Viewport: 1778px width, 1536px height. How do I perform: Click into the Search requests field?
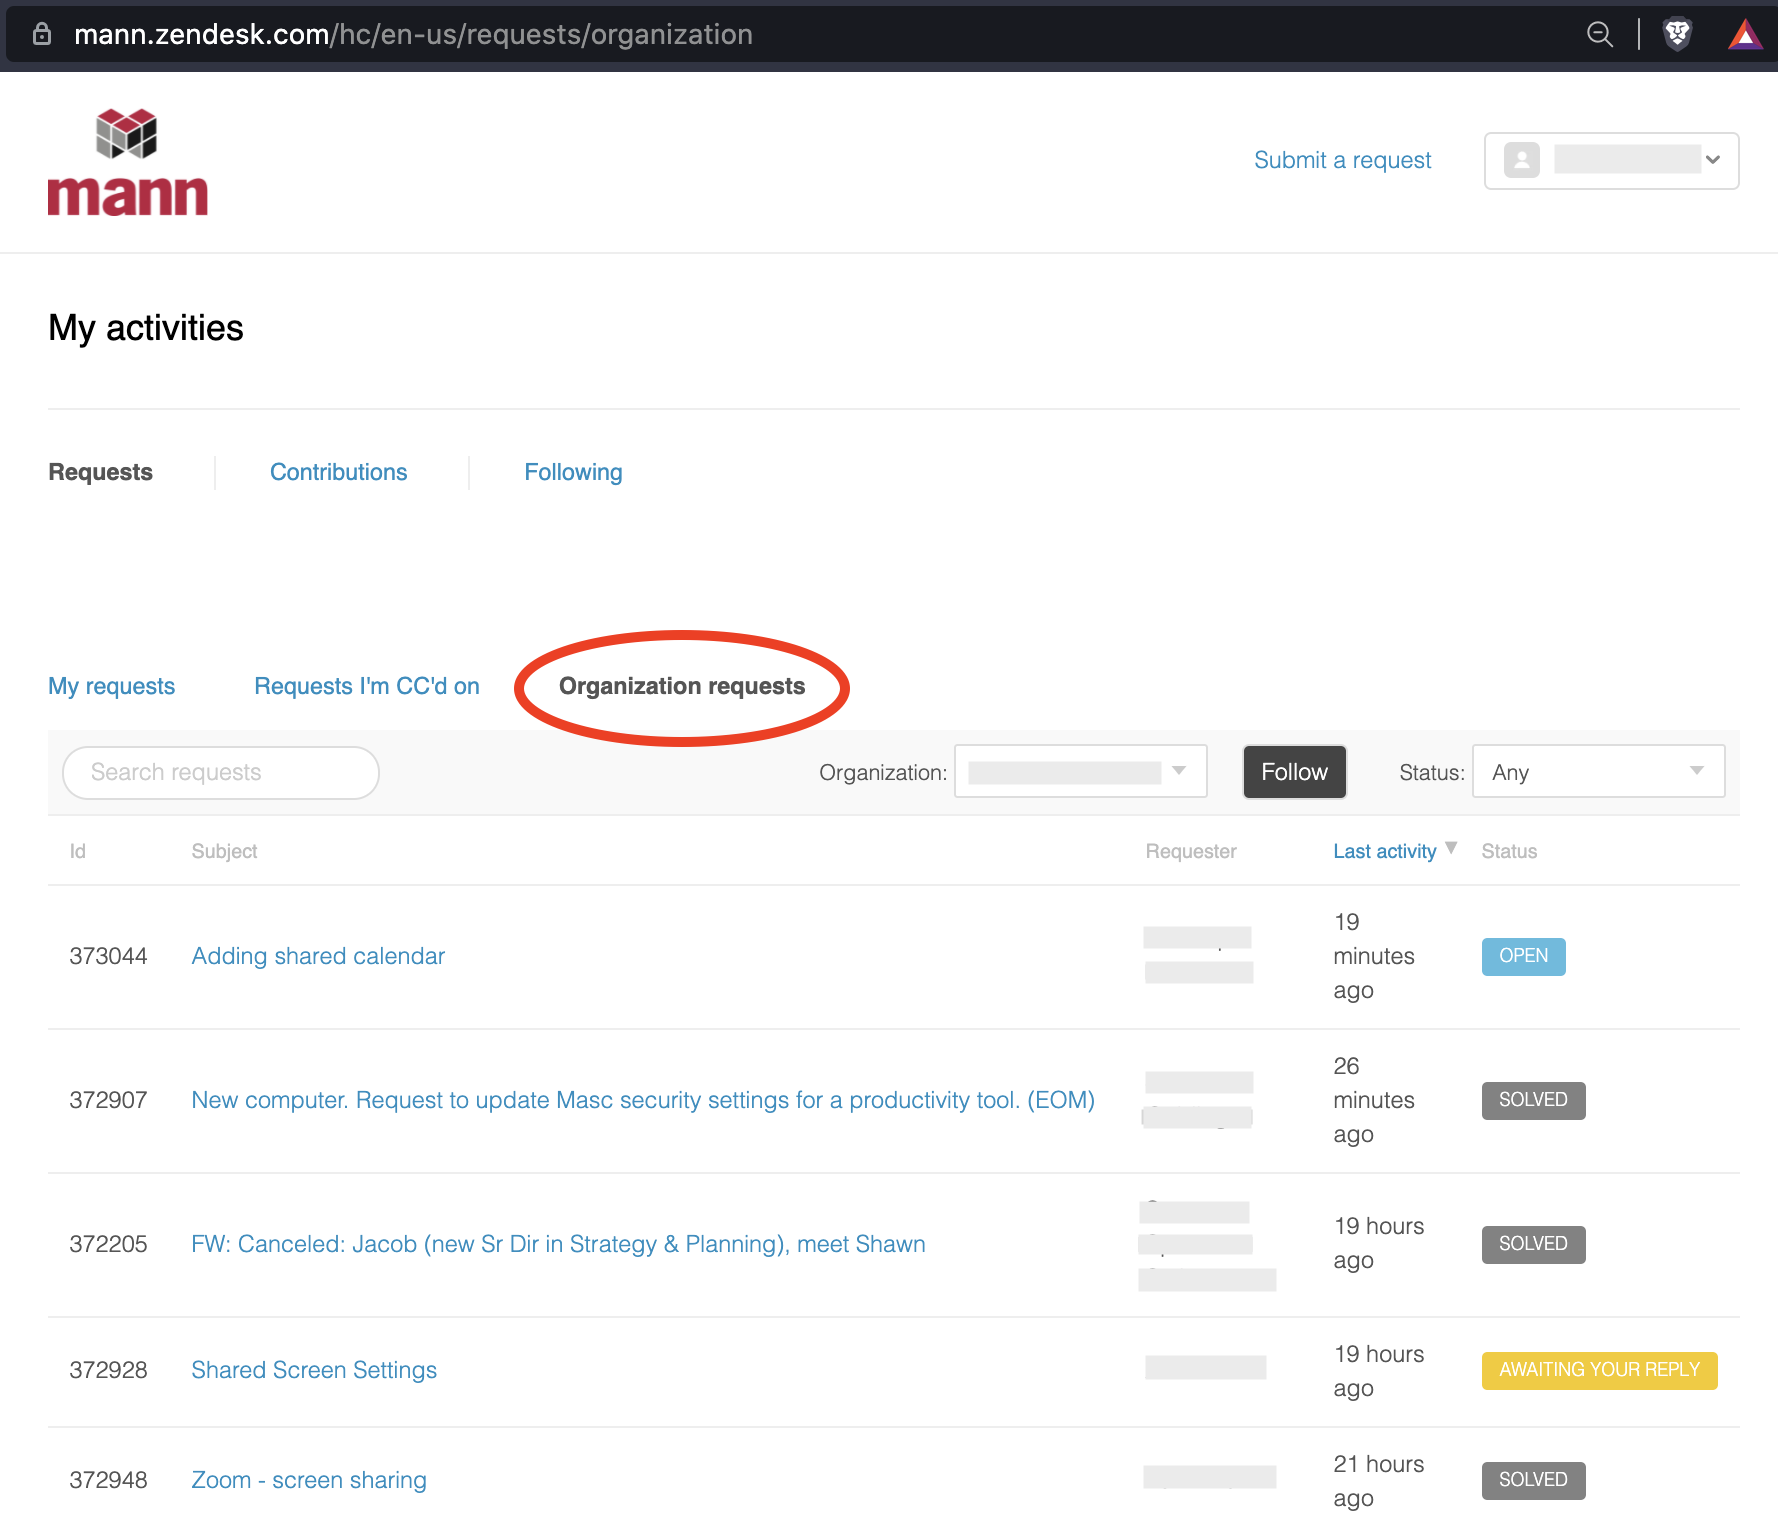[221, 772]
